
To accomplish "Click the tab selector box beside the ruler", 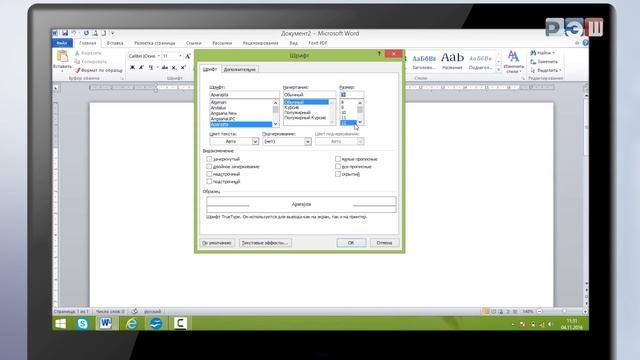I will [56, 88].
